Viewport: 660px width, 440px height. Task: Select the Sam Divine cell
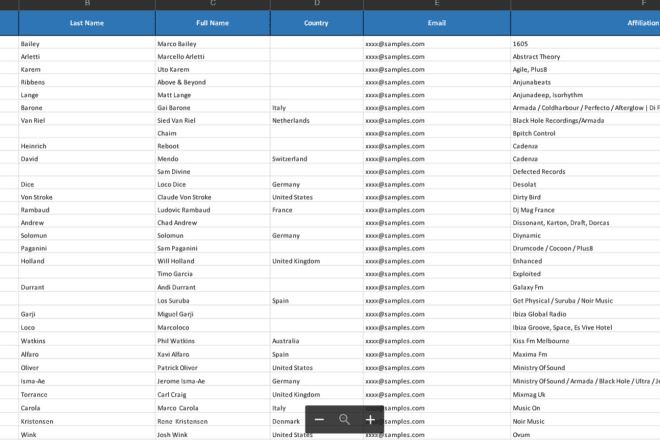tap(213, 171)
